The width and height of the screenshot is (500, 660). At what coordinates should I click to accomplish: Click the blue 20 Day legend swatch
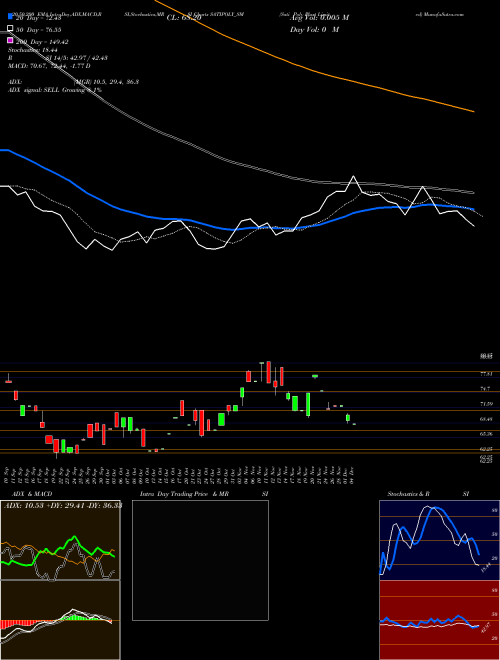11,17
